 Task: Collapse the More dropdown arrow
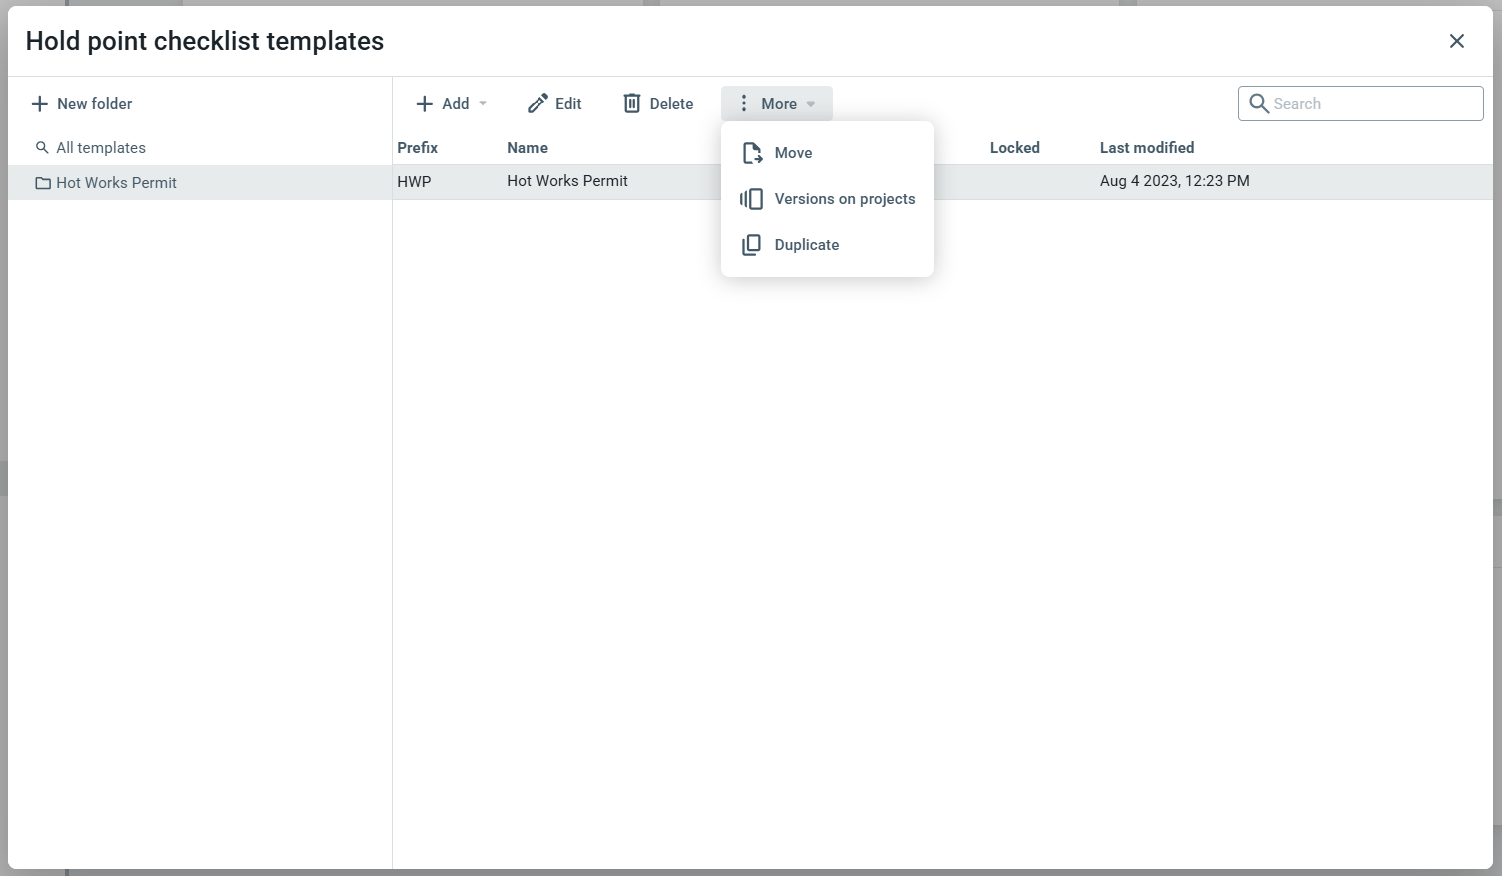pos(811,104)
